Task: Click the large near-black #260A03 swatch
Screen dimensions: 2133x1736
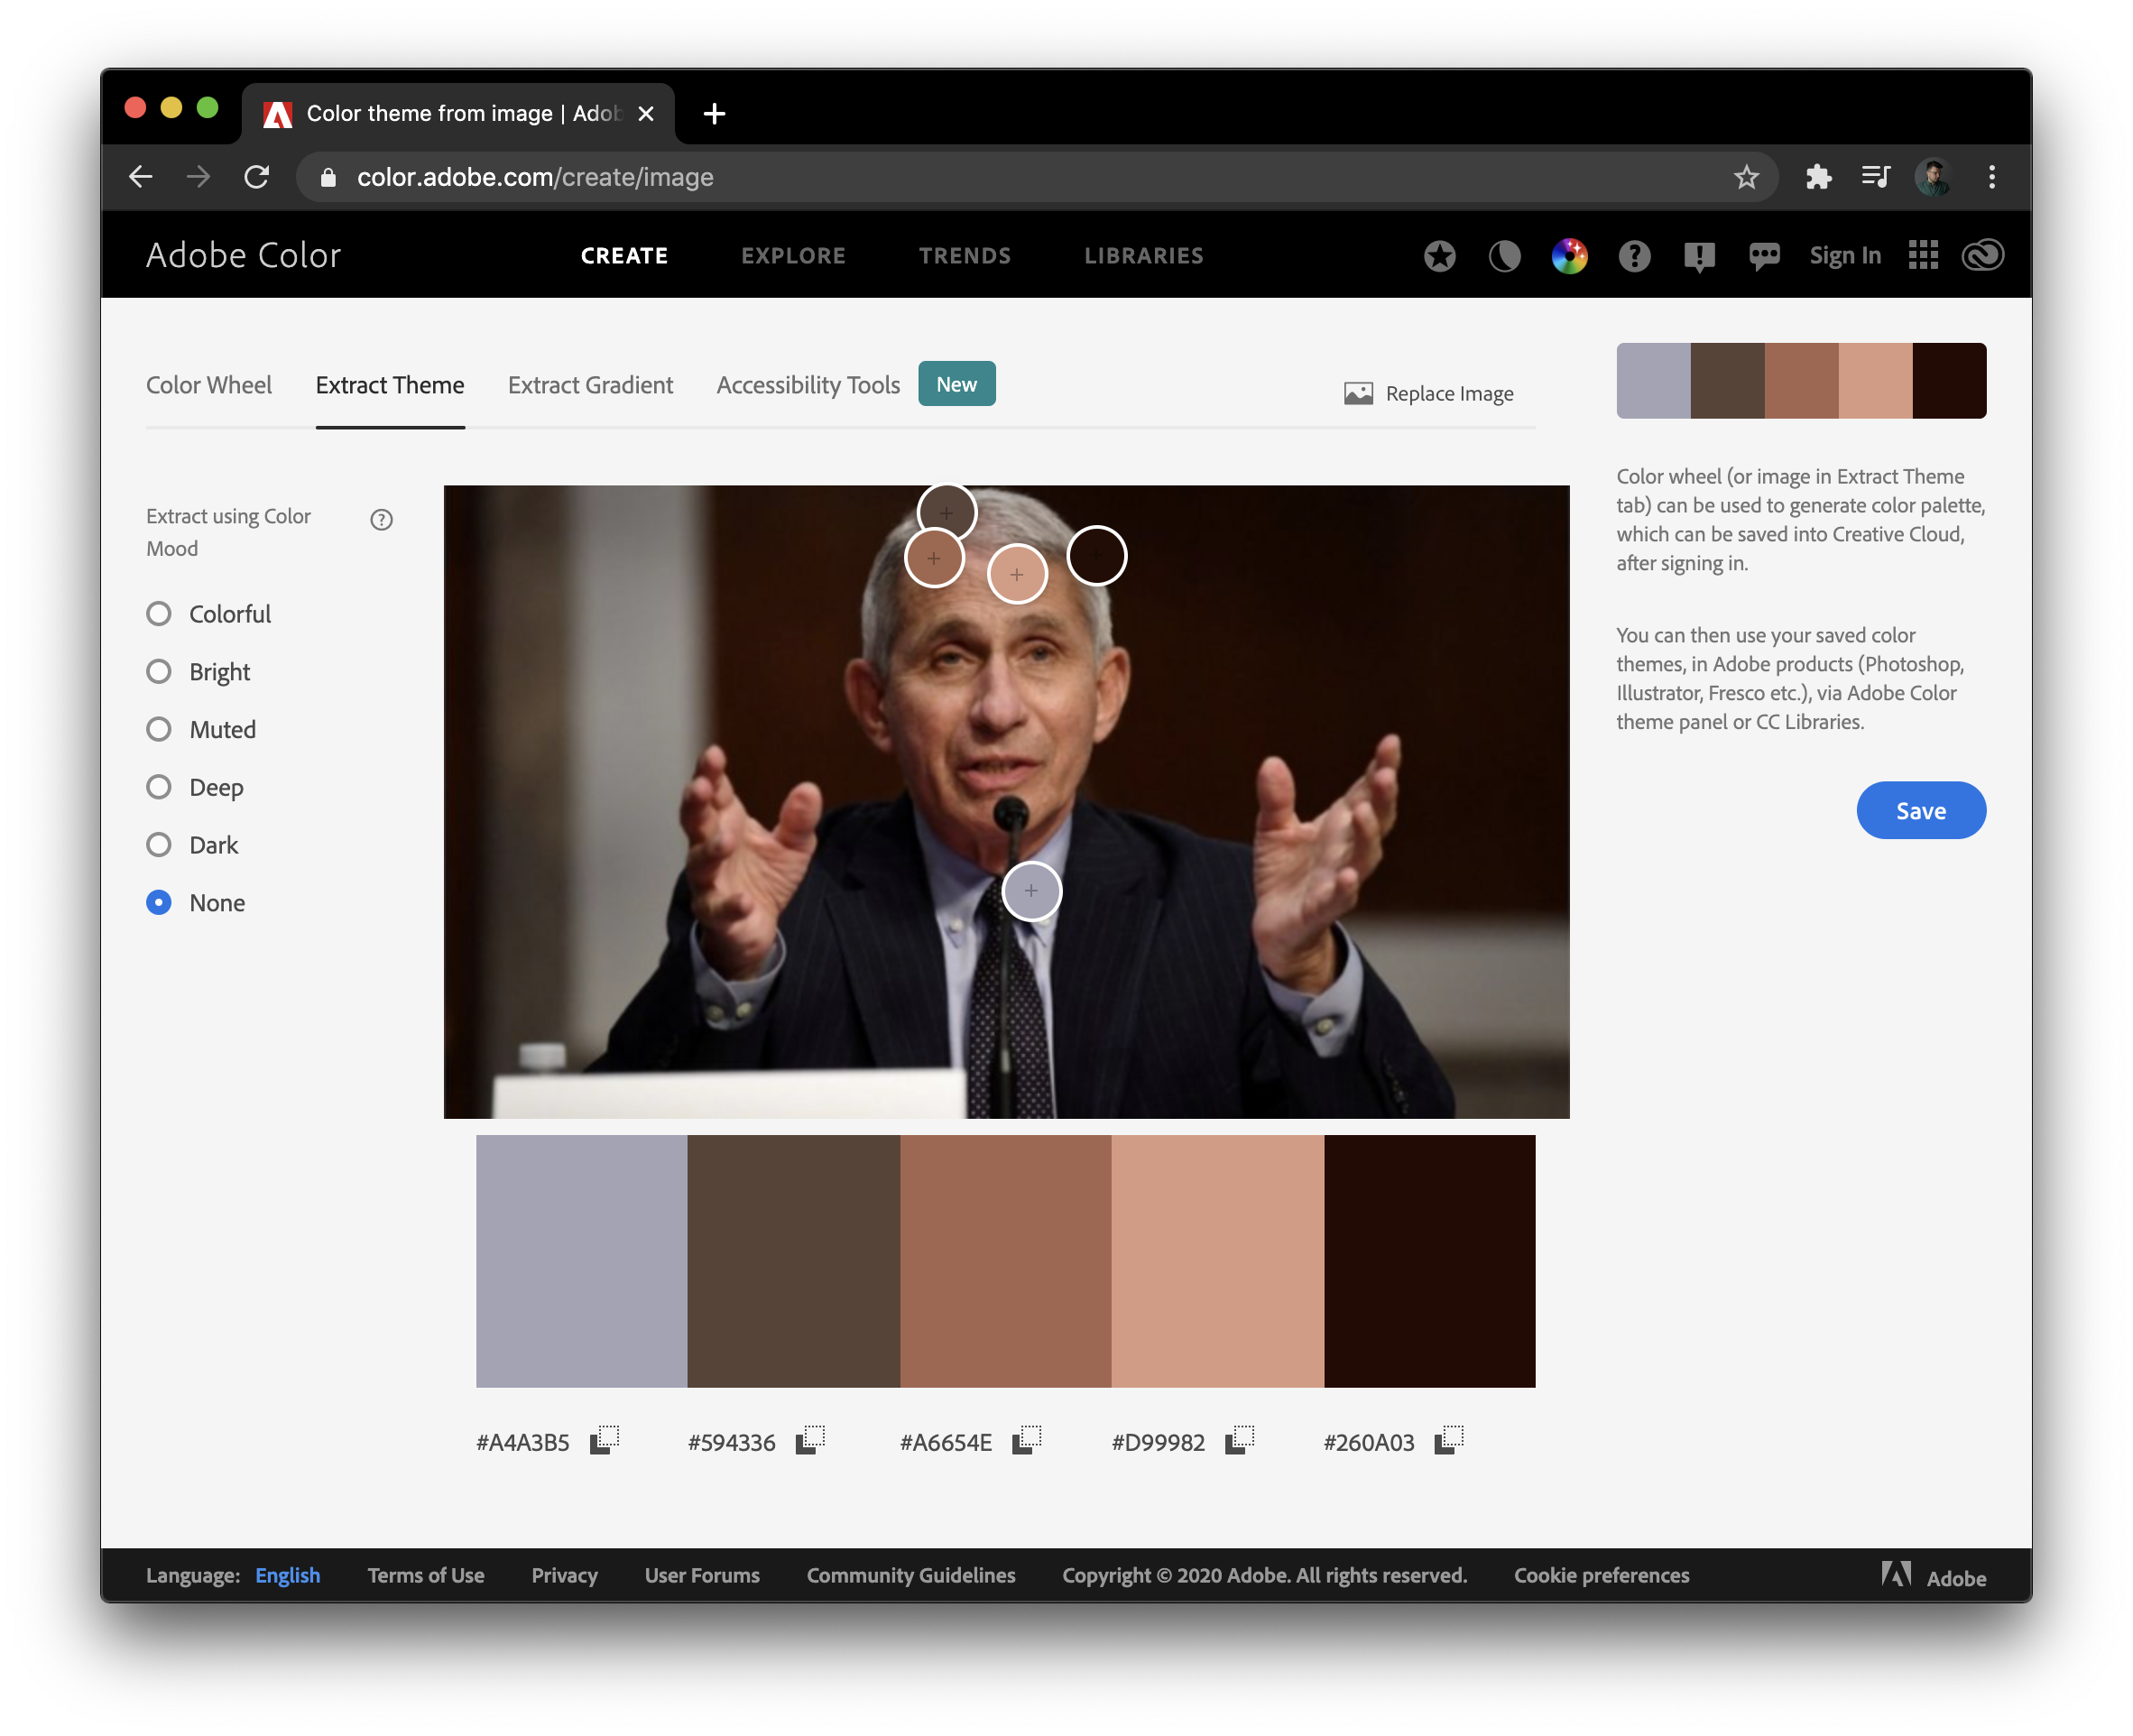Action: [1429, 1261]
